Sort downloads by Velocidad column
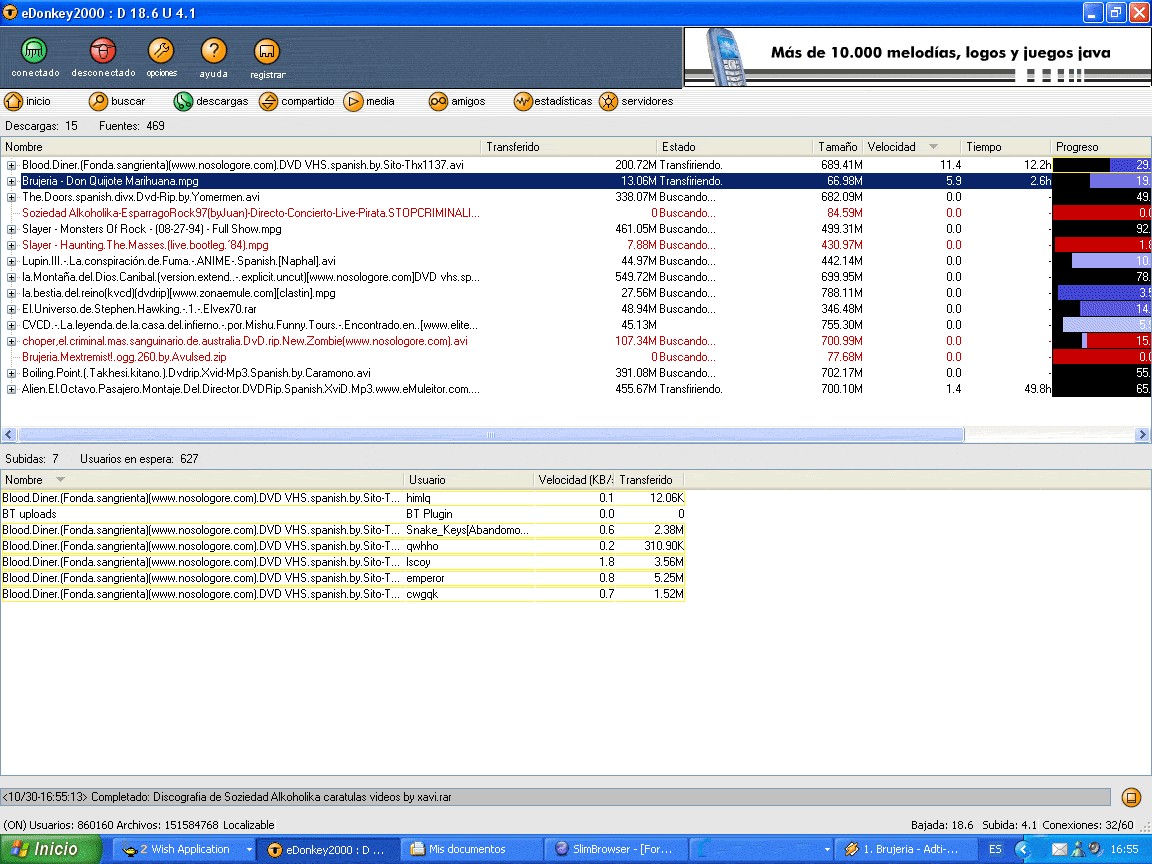This screenshot has height=864, width=1152. point(892,147)
